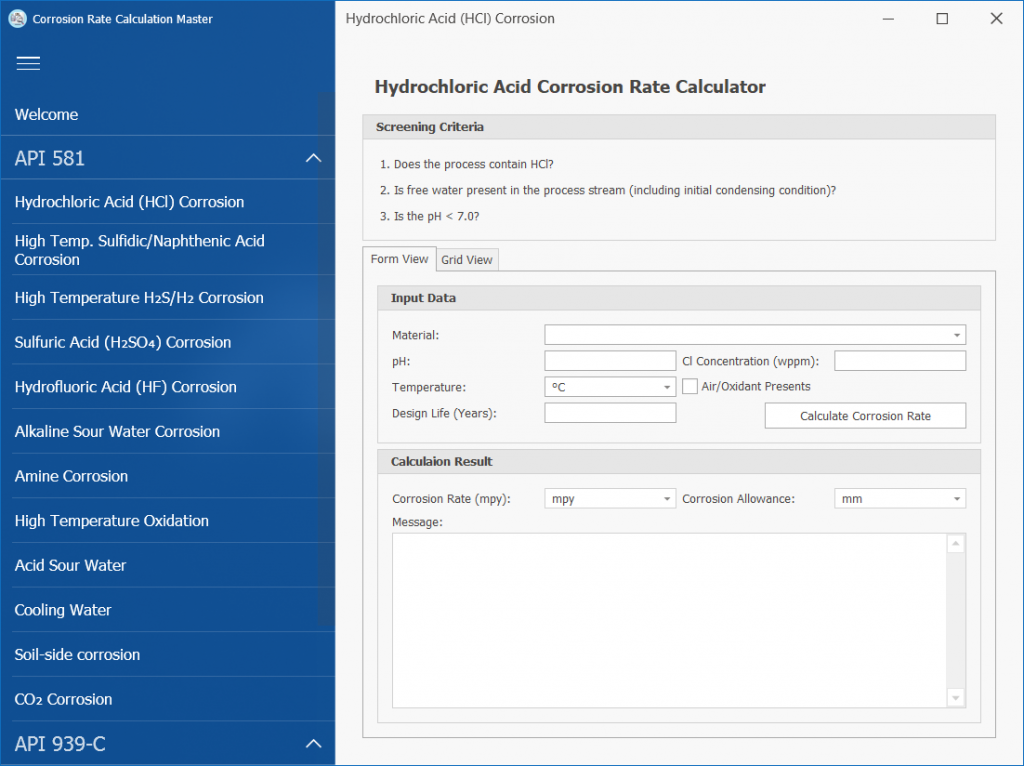Focus the Cl Concentration (wppm) field
1024x766 pixels.
tap(899, 361)
